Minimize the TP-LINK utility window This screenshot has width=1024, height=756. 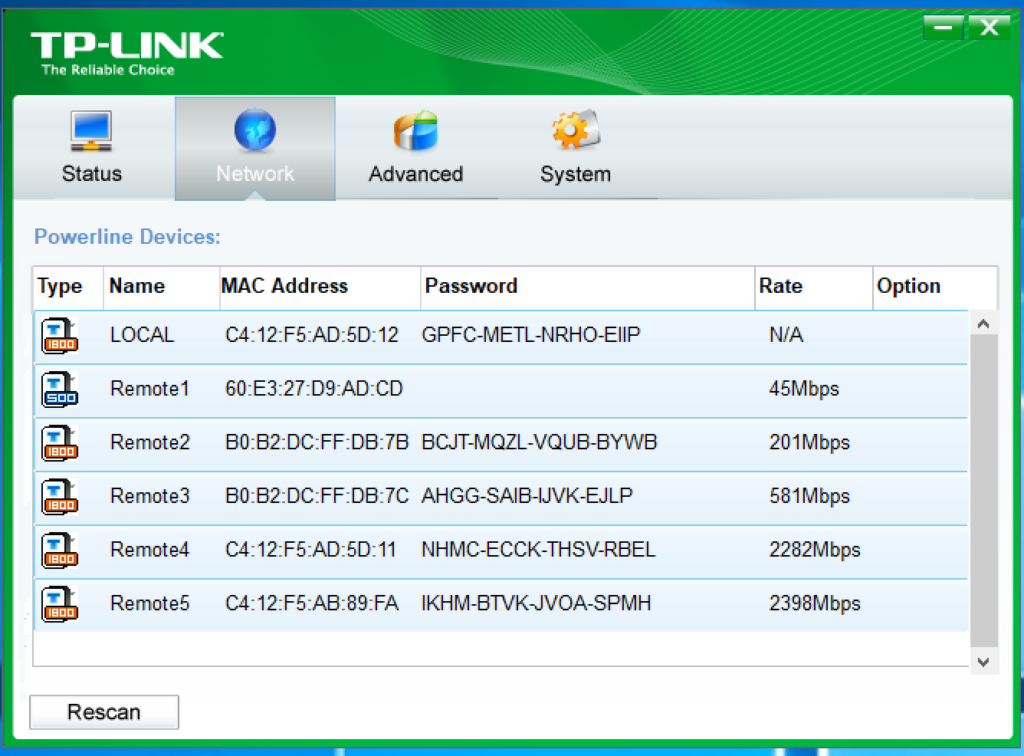[x=942, y=29]
